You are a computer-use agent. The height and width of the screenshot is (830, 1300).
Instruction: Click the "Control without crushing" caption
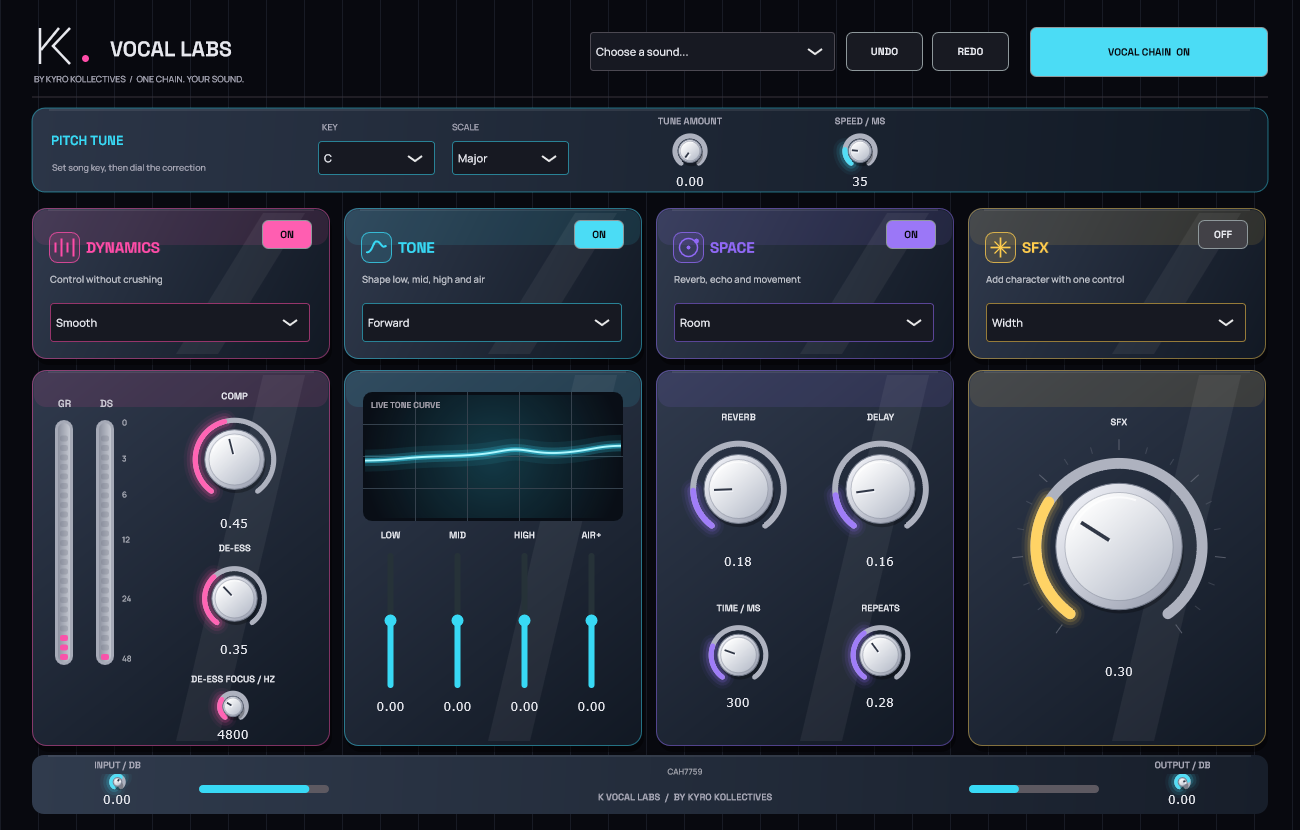(x=106, y=280)
